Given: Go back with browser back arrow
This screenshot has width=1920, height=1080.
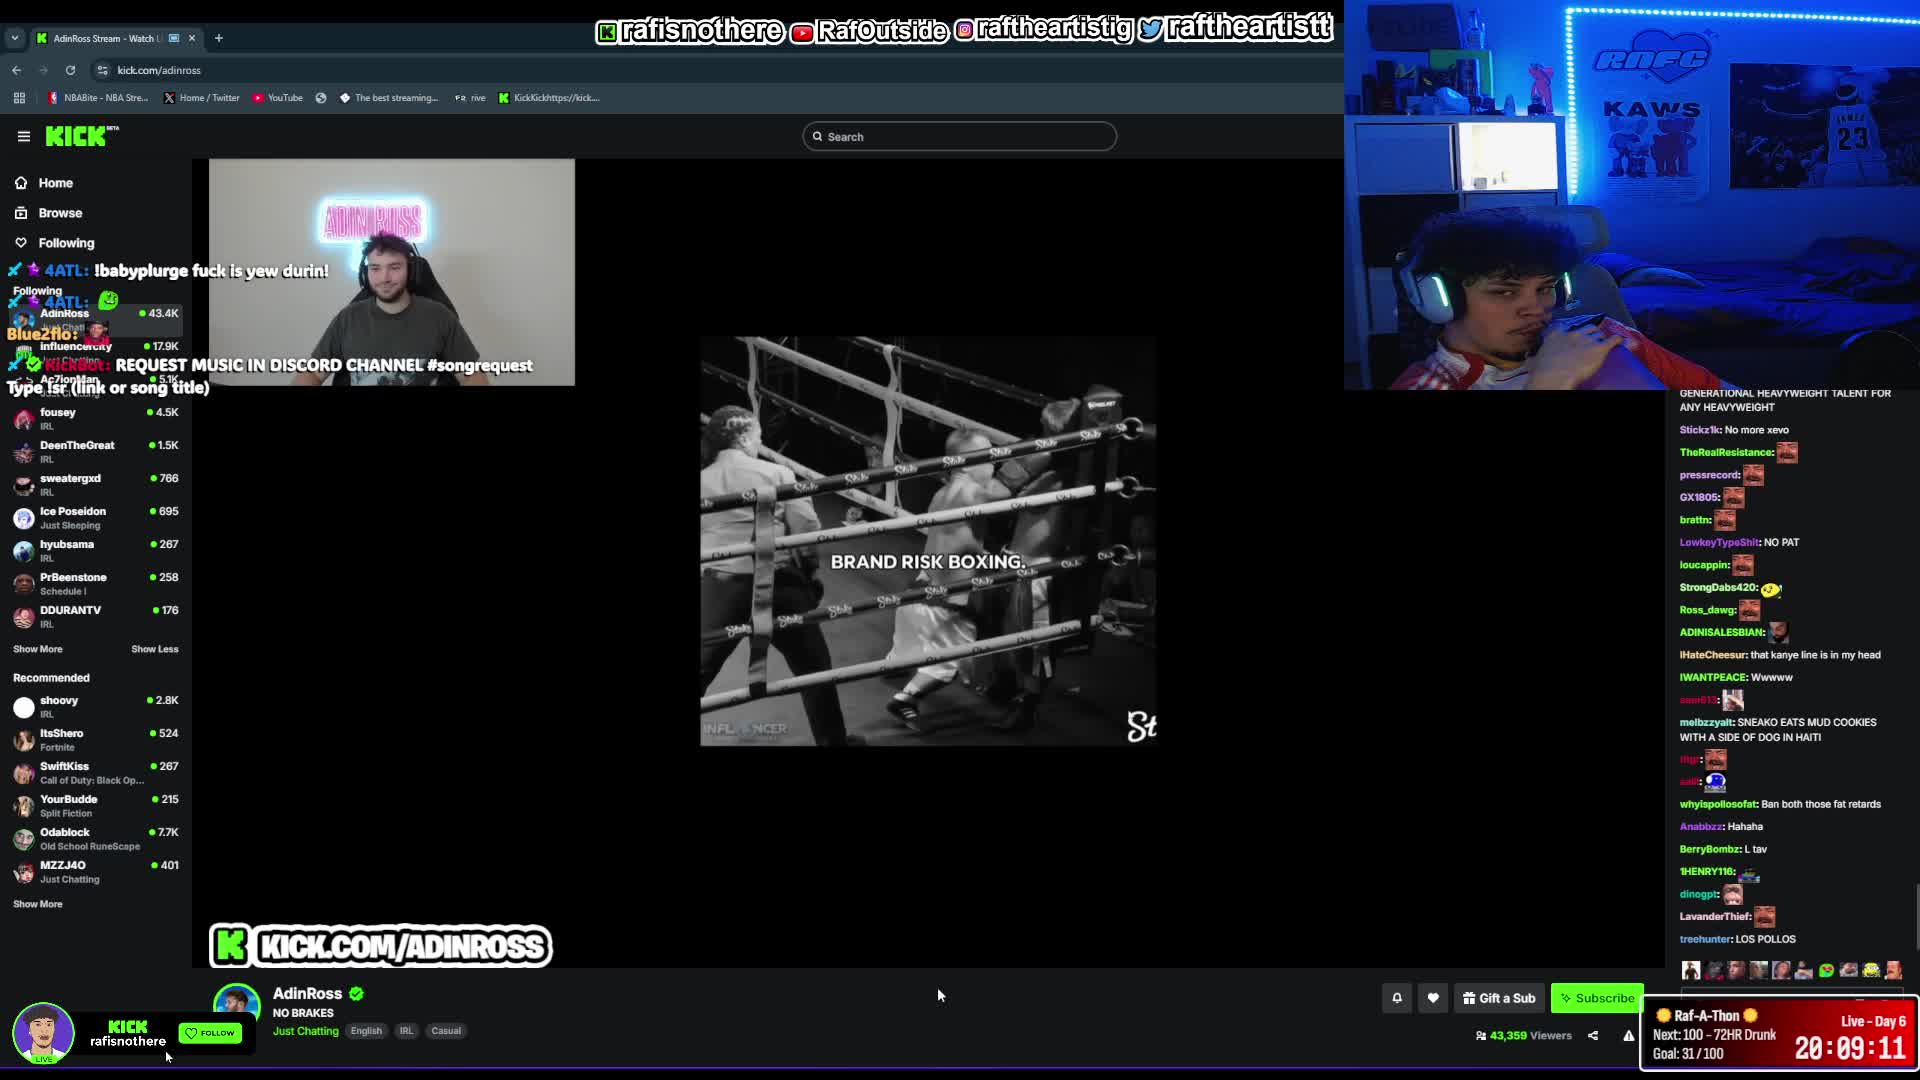Looking at the screenshot, I should 17,70.
